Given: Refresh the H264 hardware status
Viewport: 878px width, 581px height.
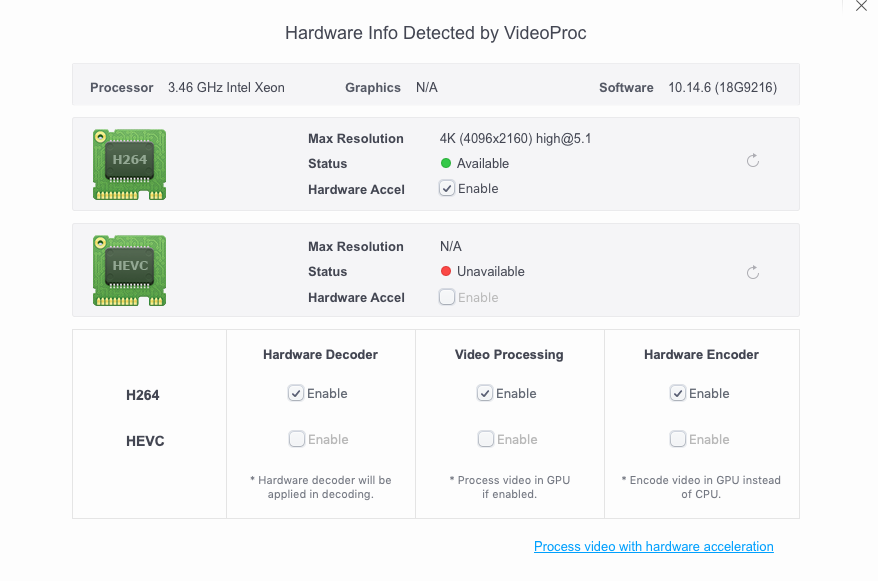Looking at the screenshot, I should [x=753, y=161].
